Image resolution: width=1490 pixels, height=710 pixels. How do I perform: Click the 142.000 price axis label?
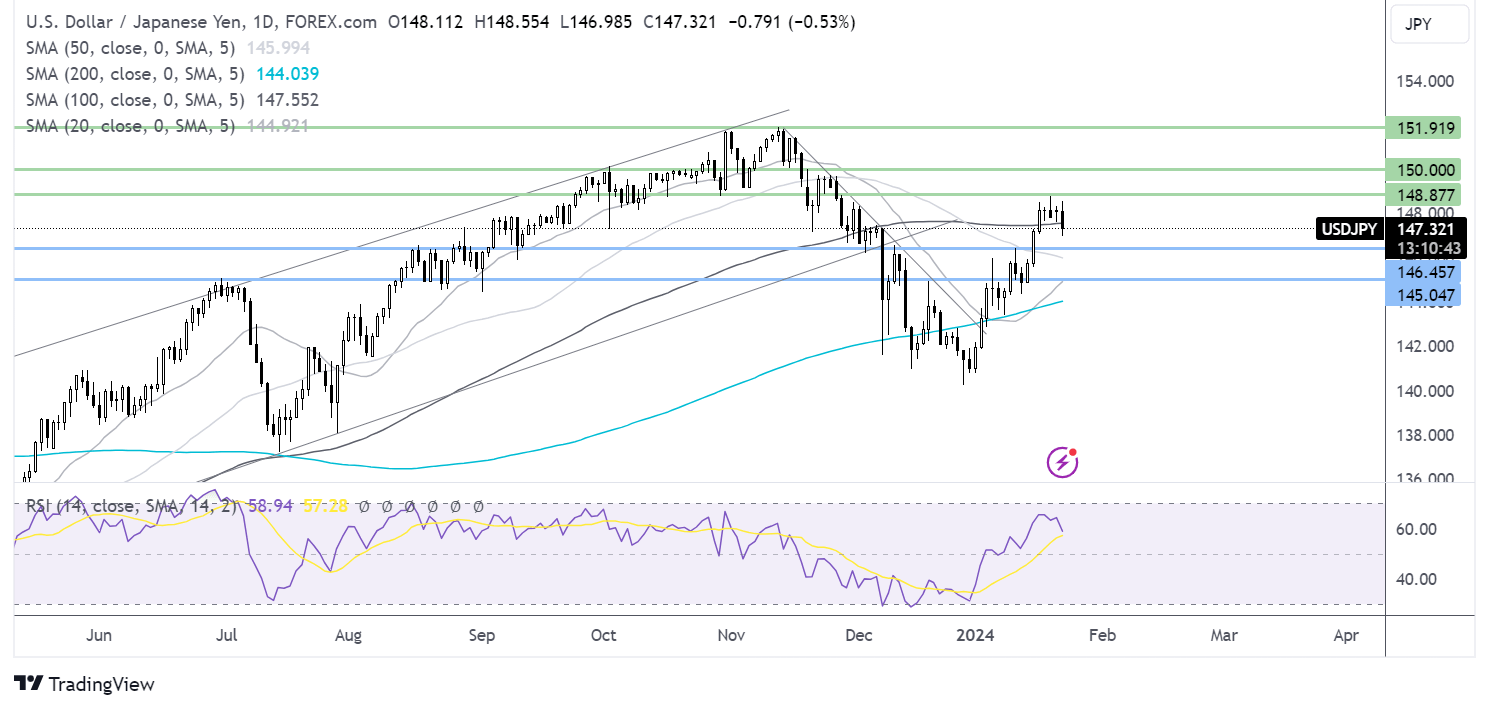click(1424, 346)
